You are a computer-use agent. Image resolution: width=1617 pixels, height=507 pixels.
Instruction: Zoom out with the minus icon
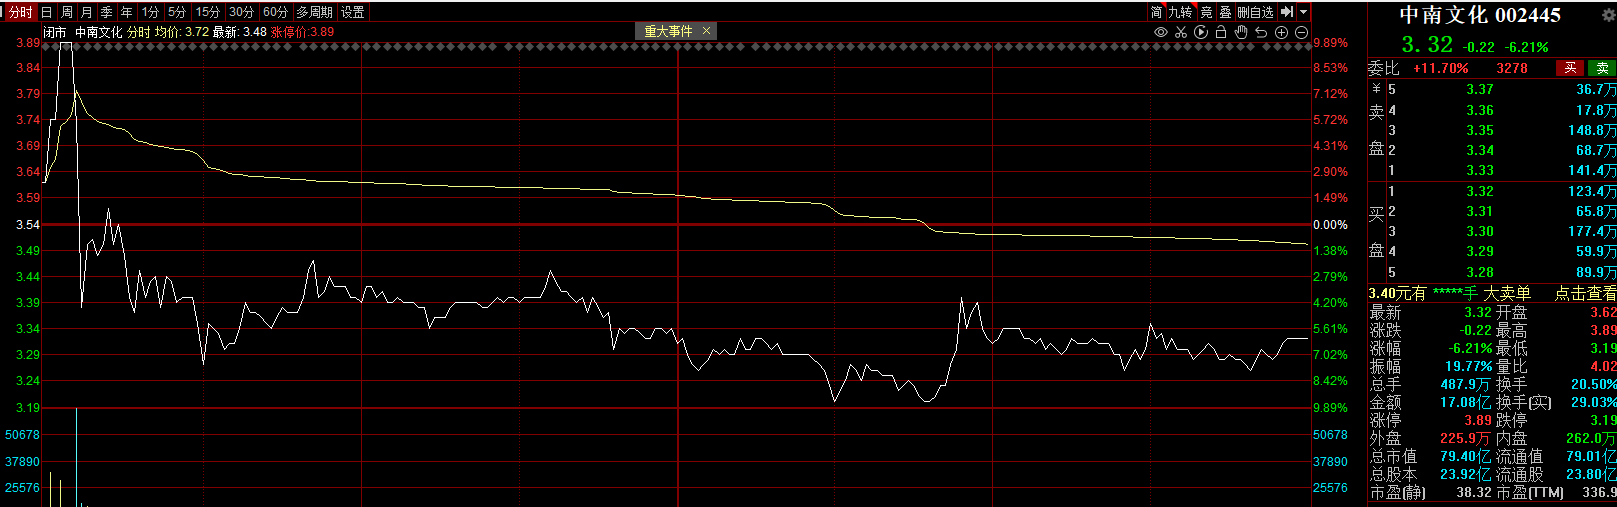point(1301,32)
